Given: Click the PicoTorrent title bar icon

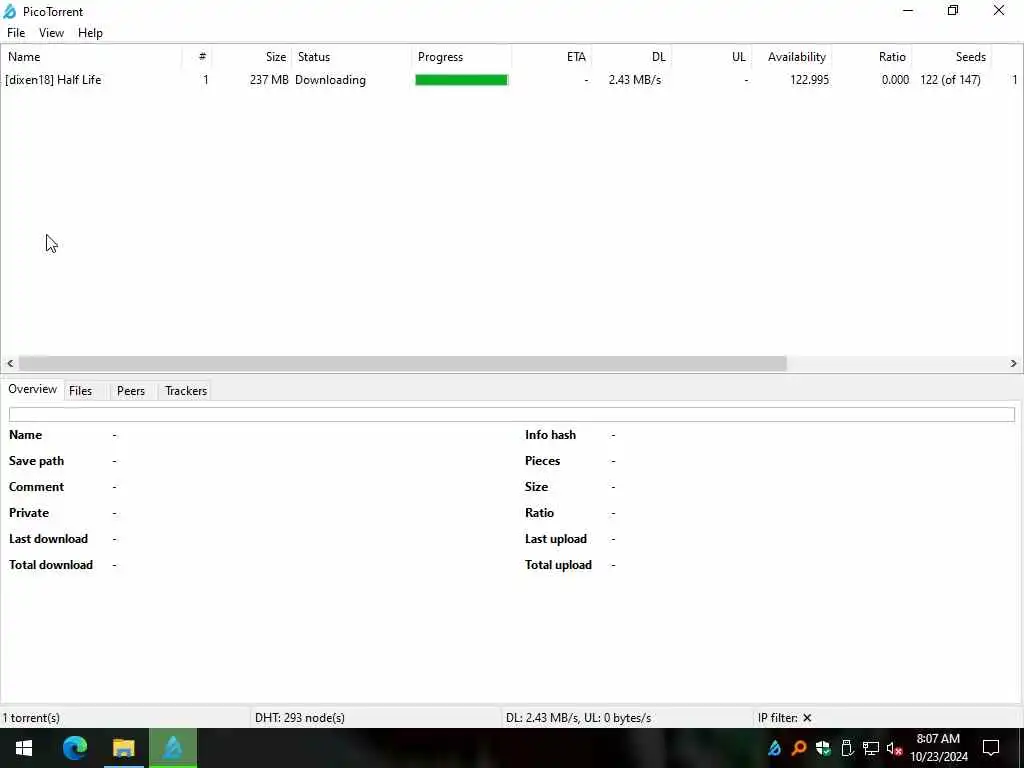Looking at the screenshot, I should [x=10, y=11].
